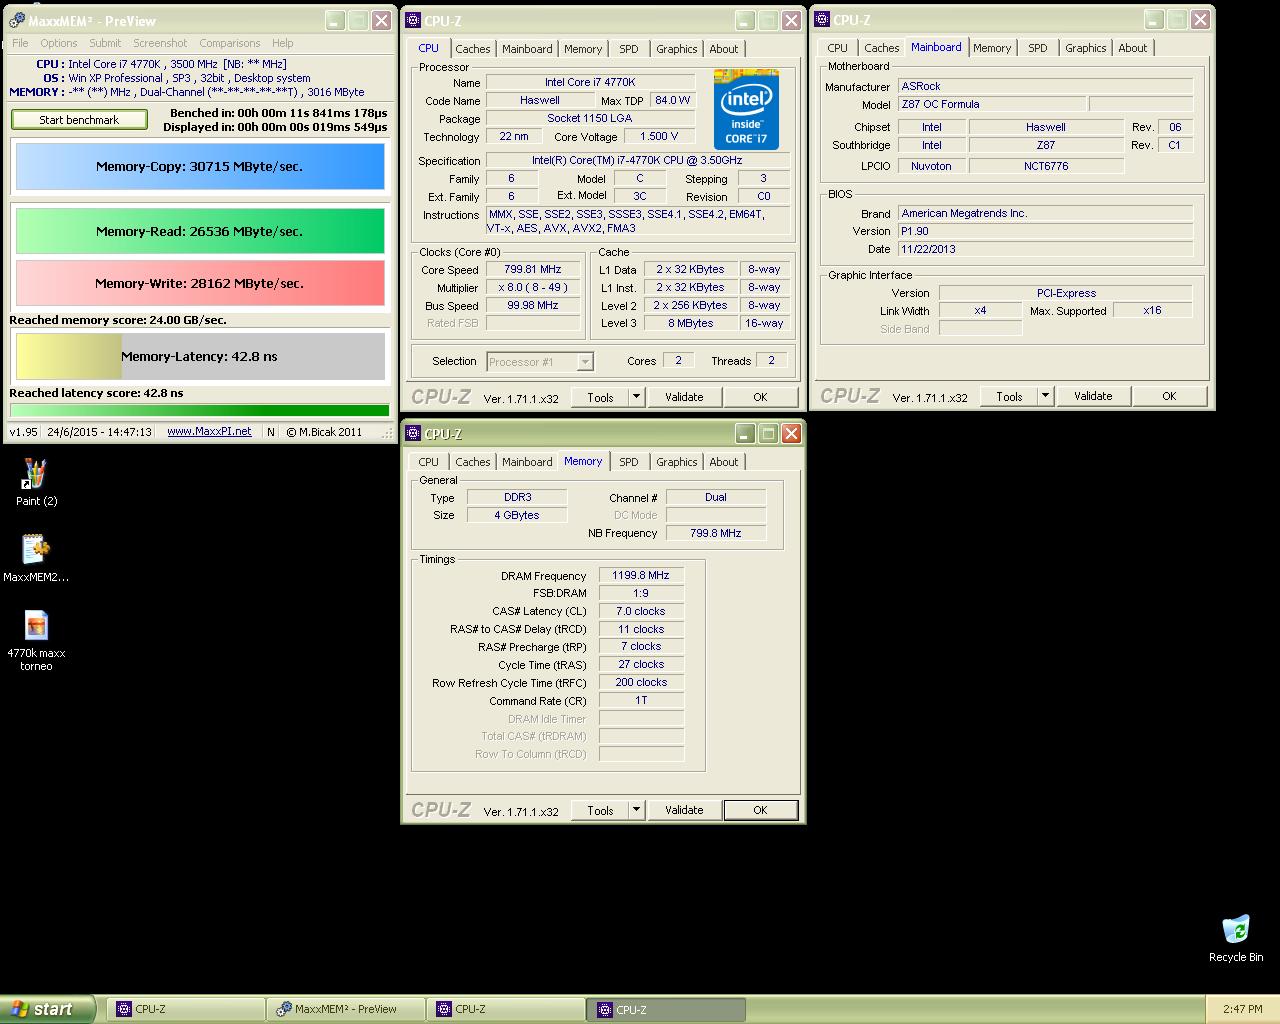This screenshot has height=1024, width=1280.
Task: Click DRAM Frequency value 1199.8 MHz
Action: [641, 576]
